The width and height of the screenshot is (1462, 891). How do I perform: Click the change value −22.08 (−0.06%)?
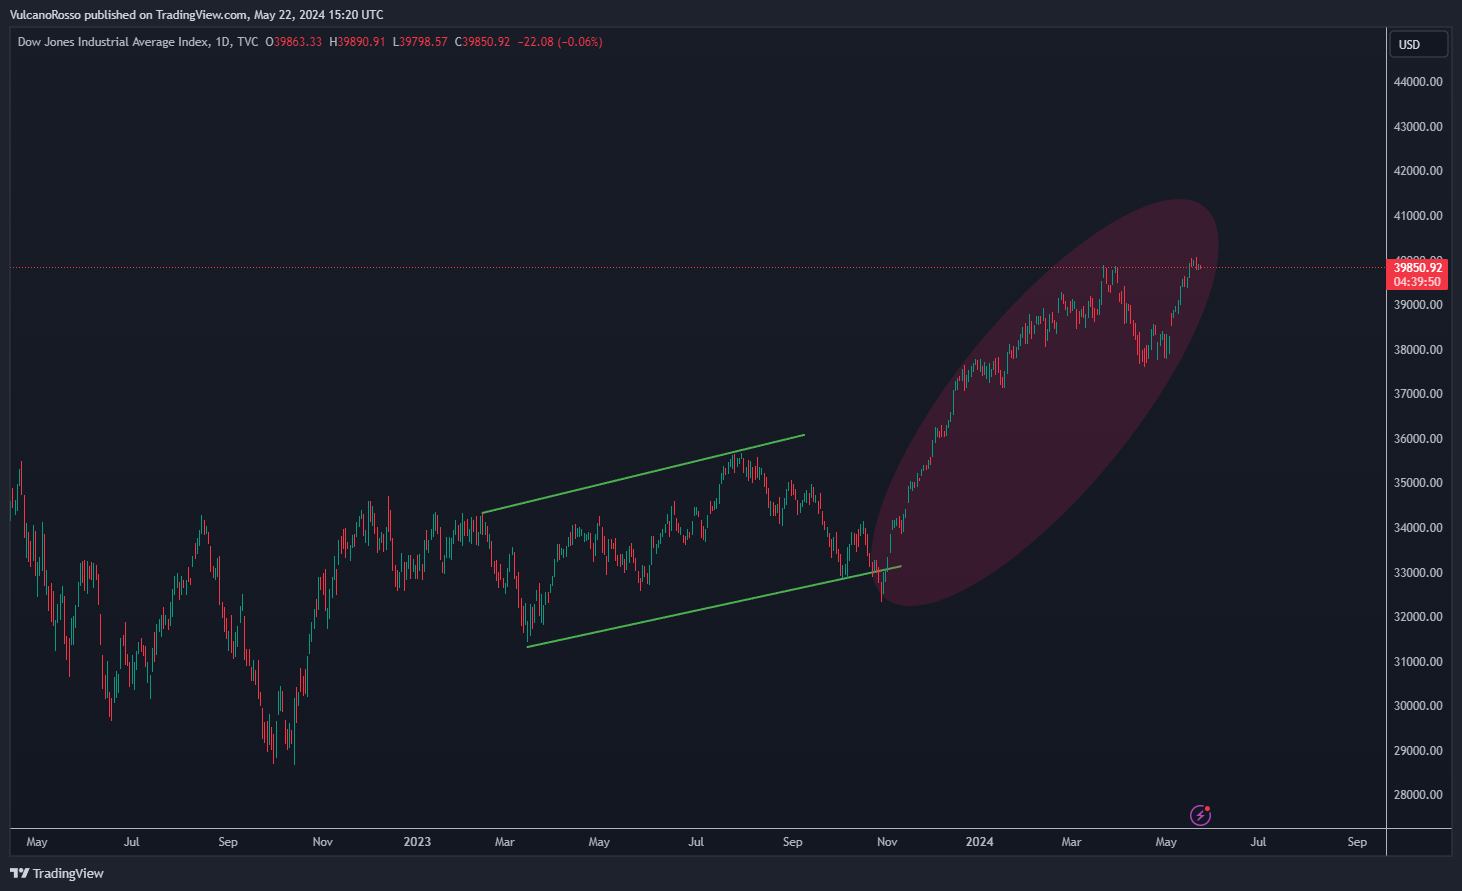560,42
